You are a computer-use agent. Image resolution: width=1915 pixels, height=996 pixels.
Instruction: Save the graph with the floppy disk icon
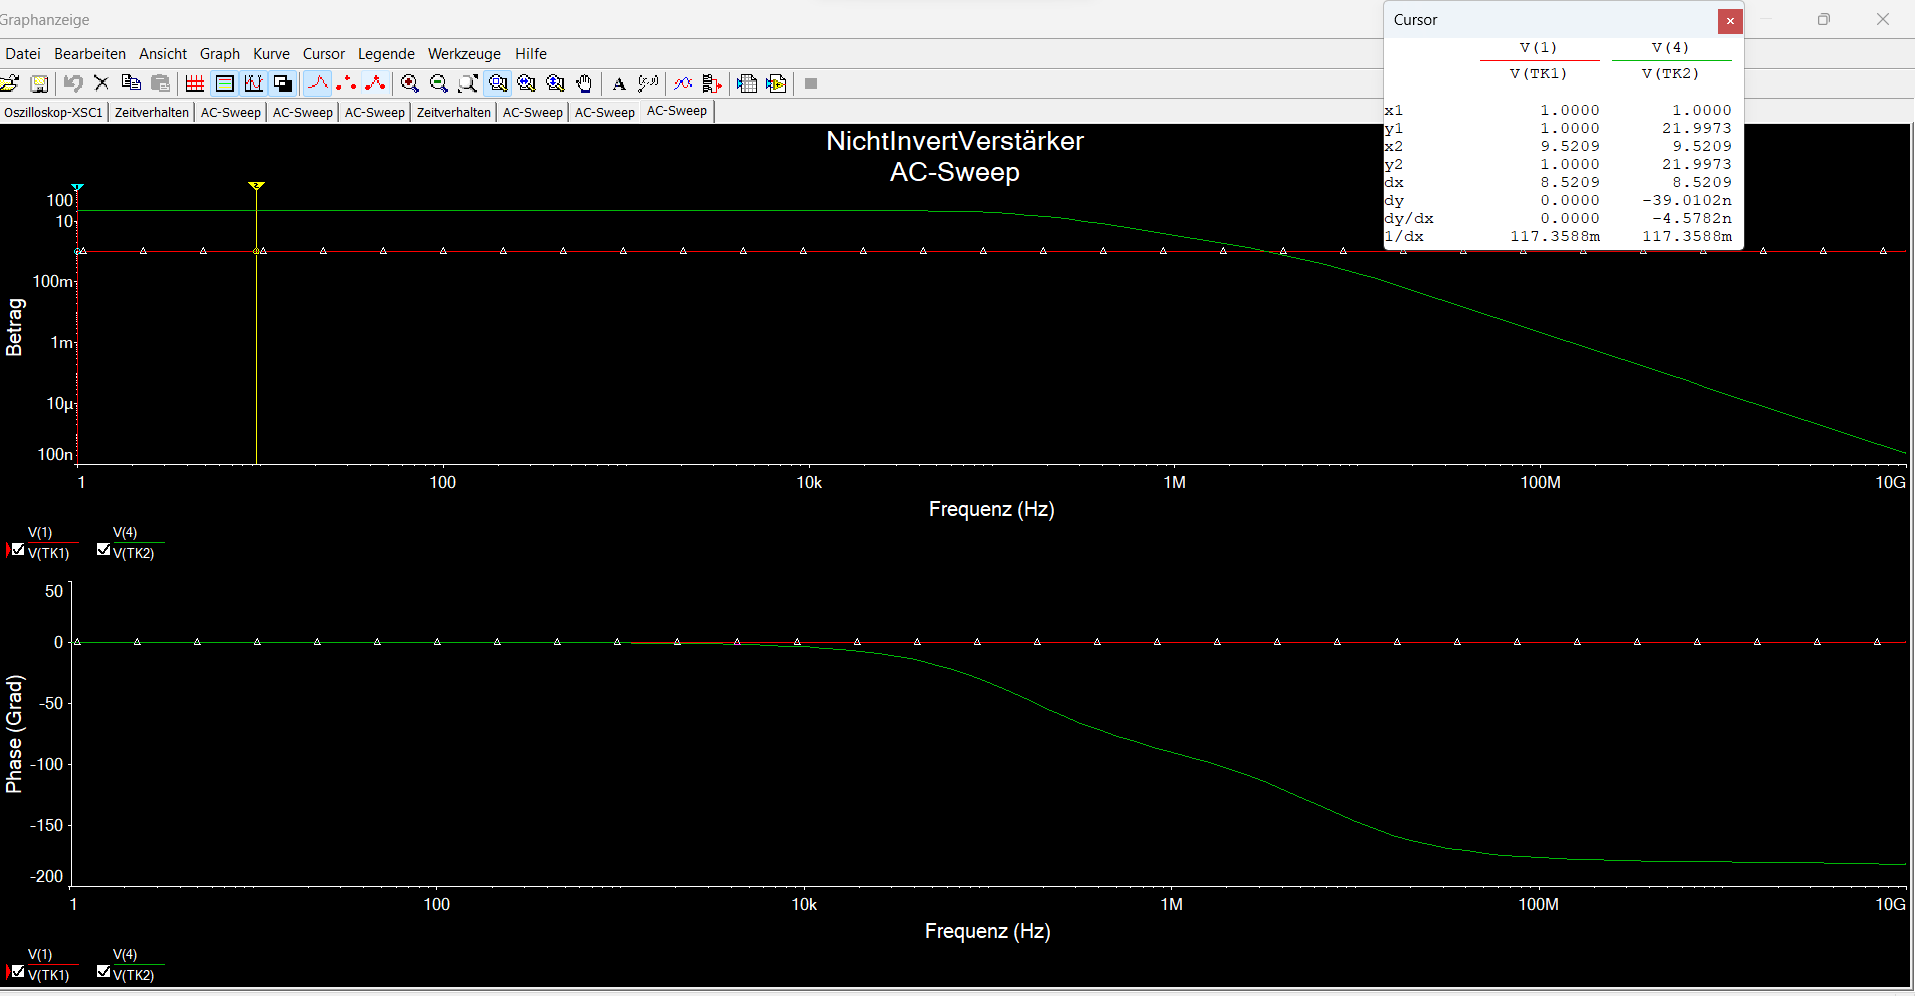tap(39, 84)
